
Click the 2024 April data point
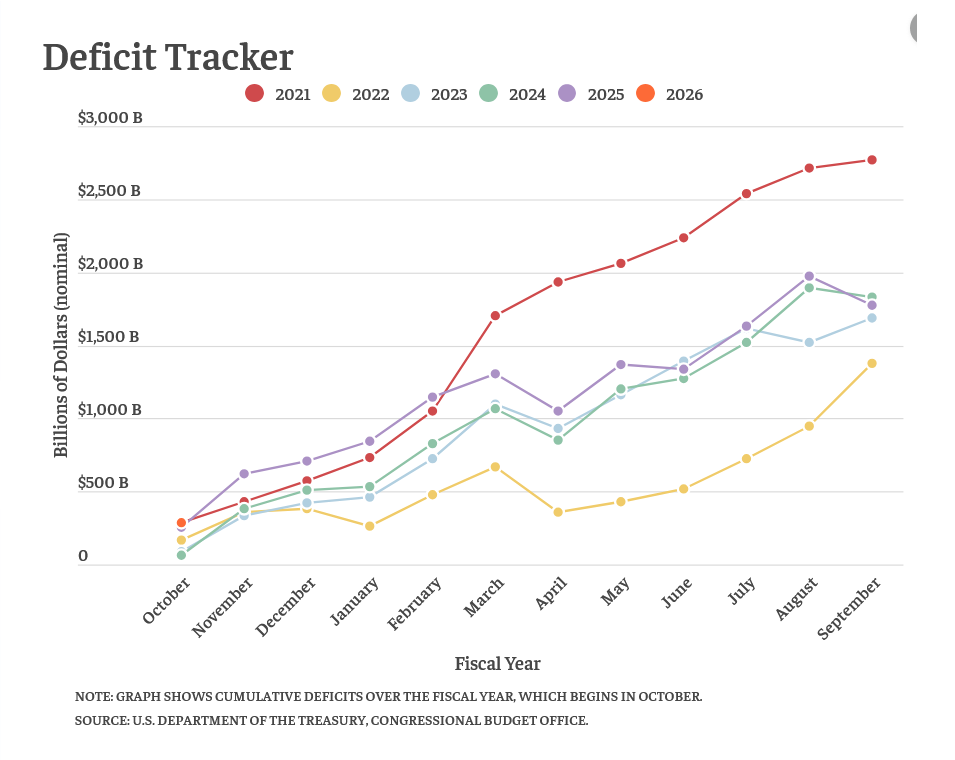(558, 440)
